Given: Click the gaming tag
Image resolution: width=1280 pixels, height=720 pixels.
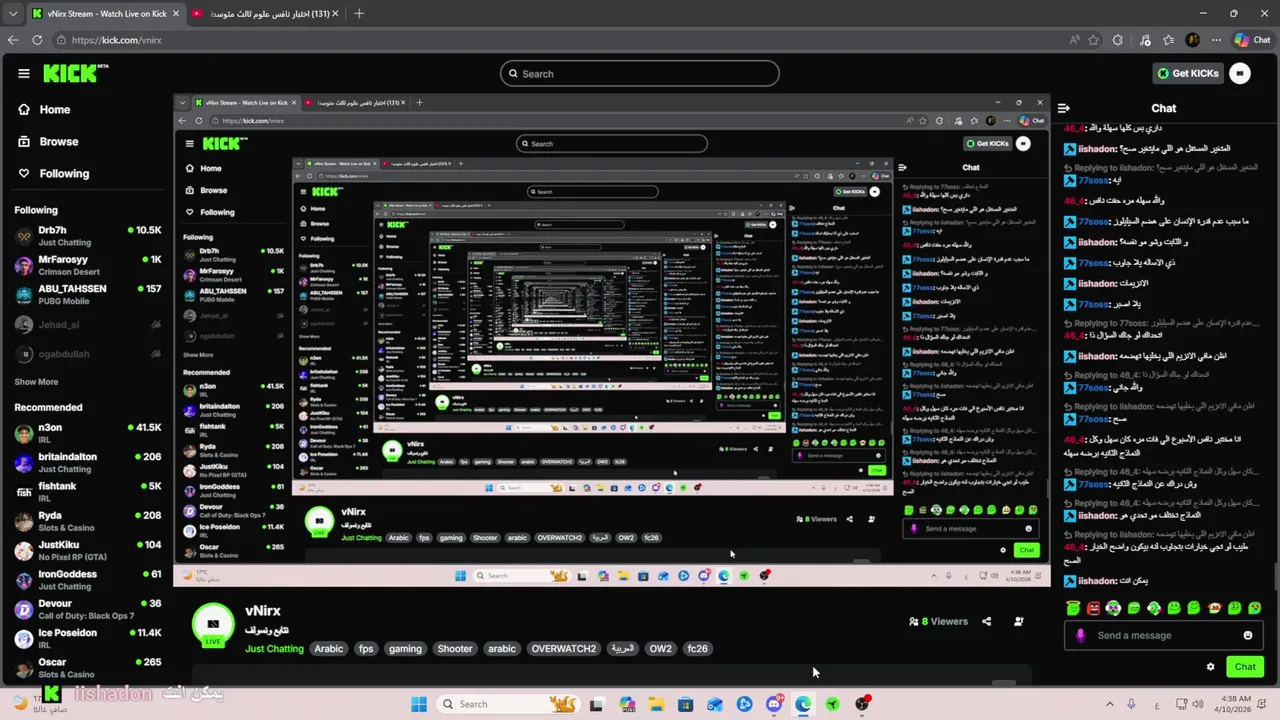Looking at the screenshot, I should click(405, 649).
